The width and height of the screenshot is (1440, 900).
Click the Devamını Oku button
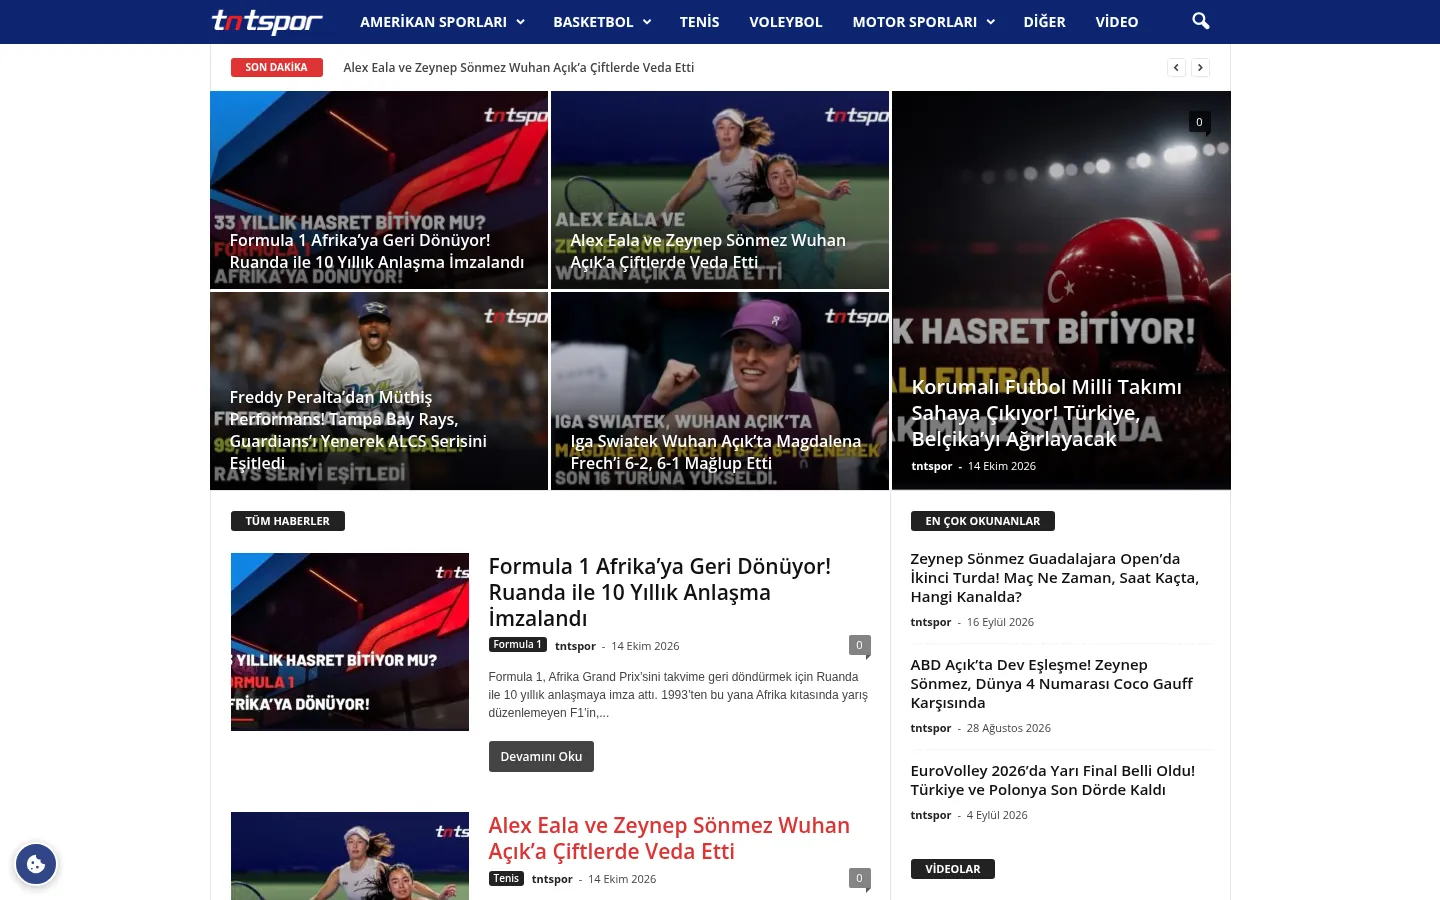point(541,757)
